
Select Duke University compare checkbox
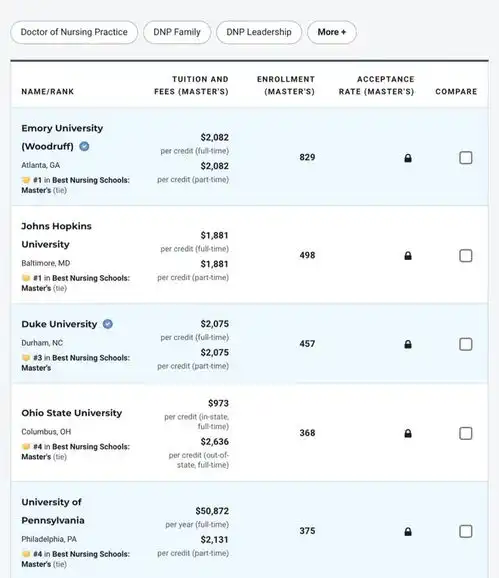[466, 344]
